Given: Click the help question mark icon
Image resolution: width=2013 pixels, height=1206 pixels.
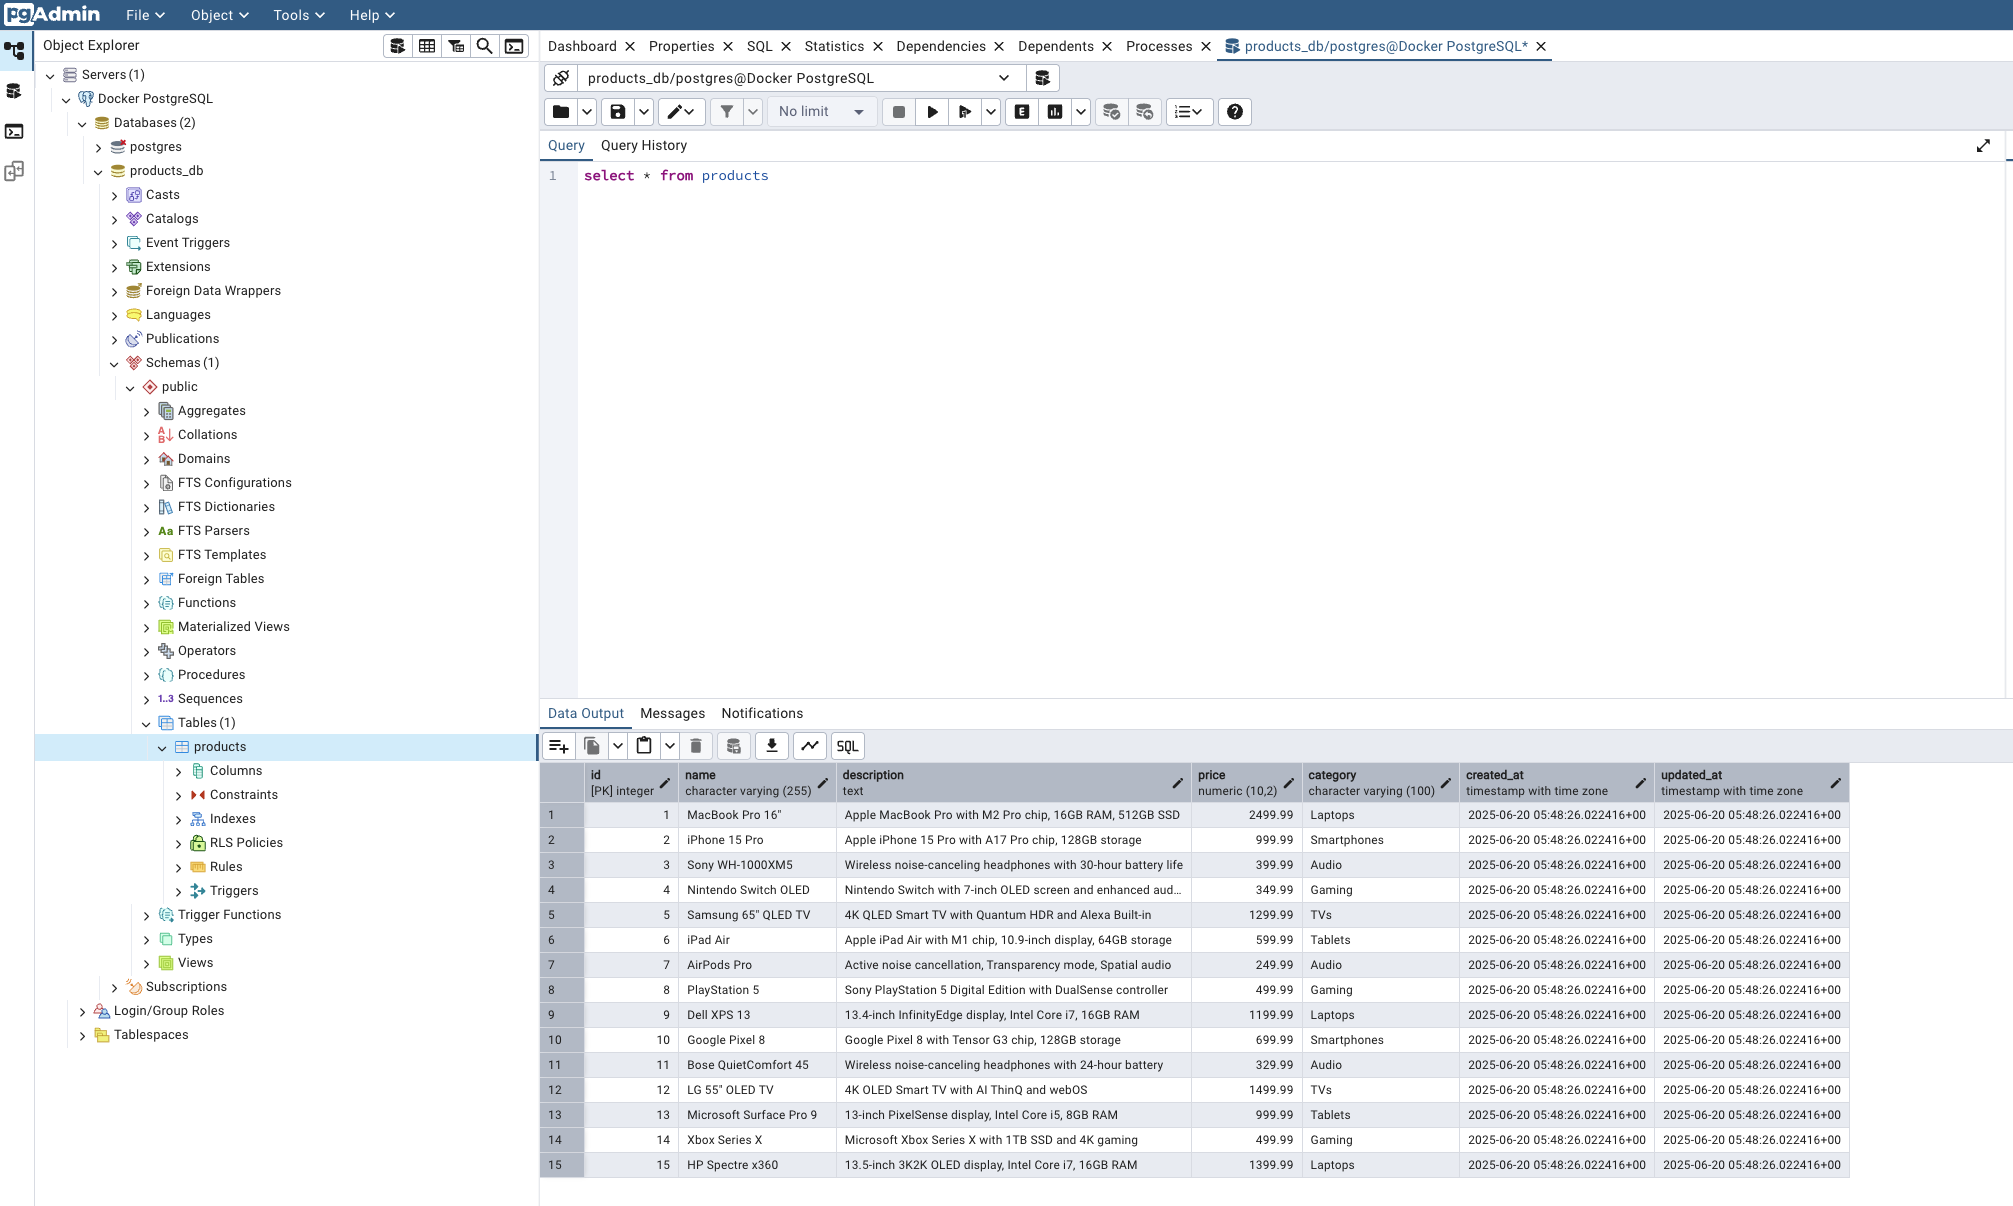Looking at the screenshot, I should click(x=1235, y=112).
